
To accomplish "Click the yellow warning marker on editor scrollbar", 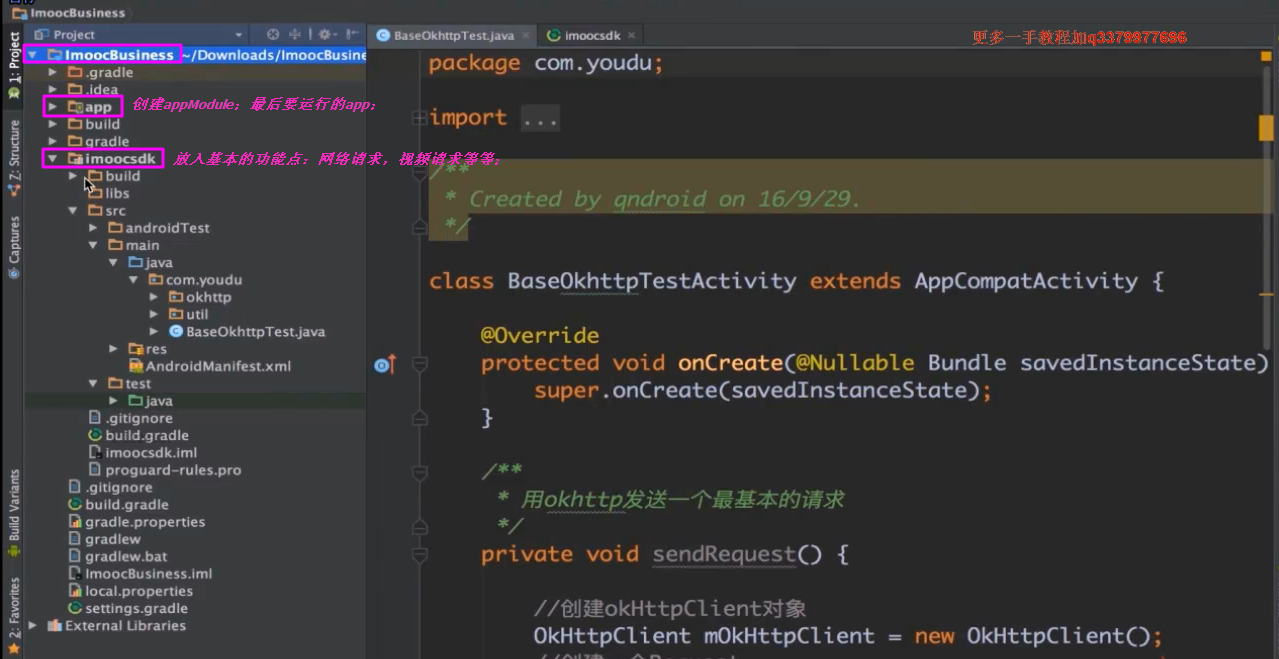I will click(x=1265, y=128).
